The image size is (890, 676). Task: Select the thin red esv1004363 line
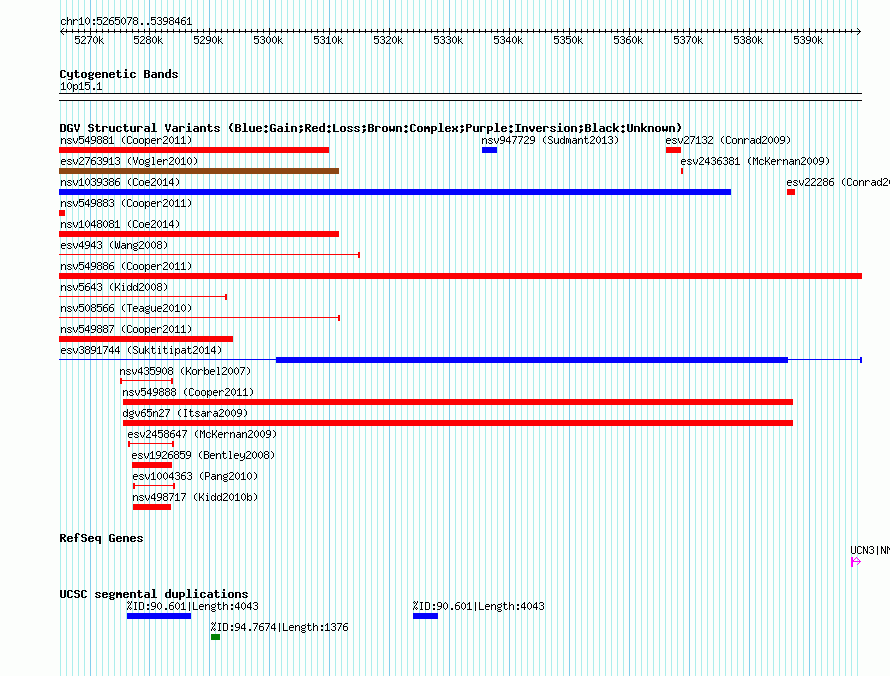click(x=154, y=486)
